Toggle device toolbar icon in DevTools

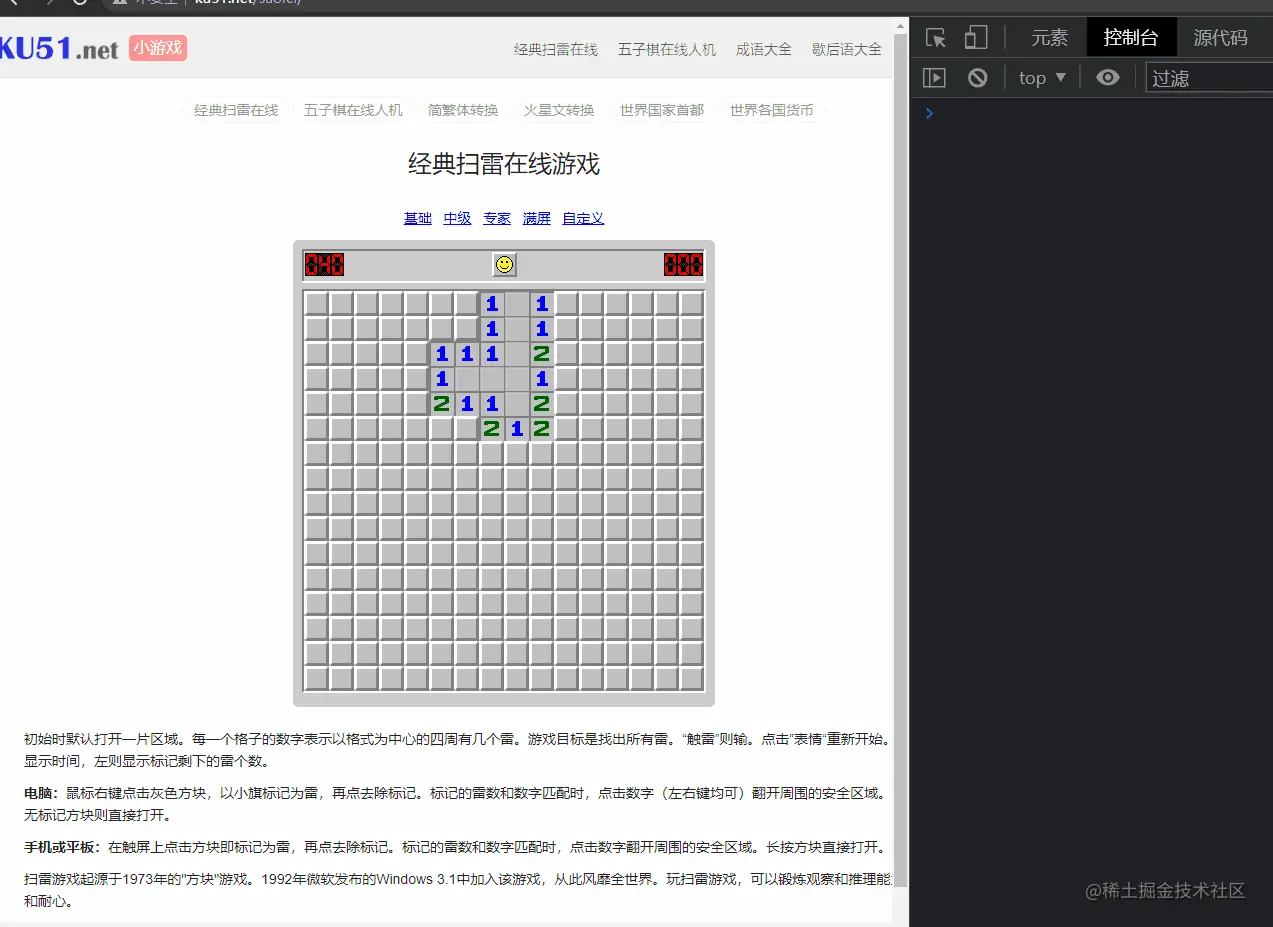(975, 38)
